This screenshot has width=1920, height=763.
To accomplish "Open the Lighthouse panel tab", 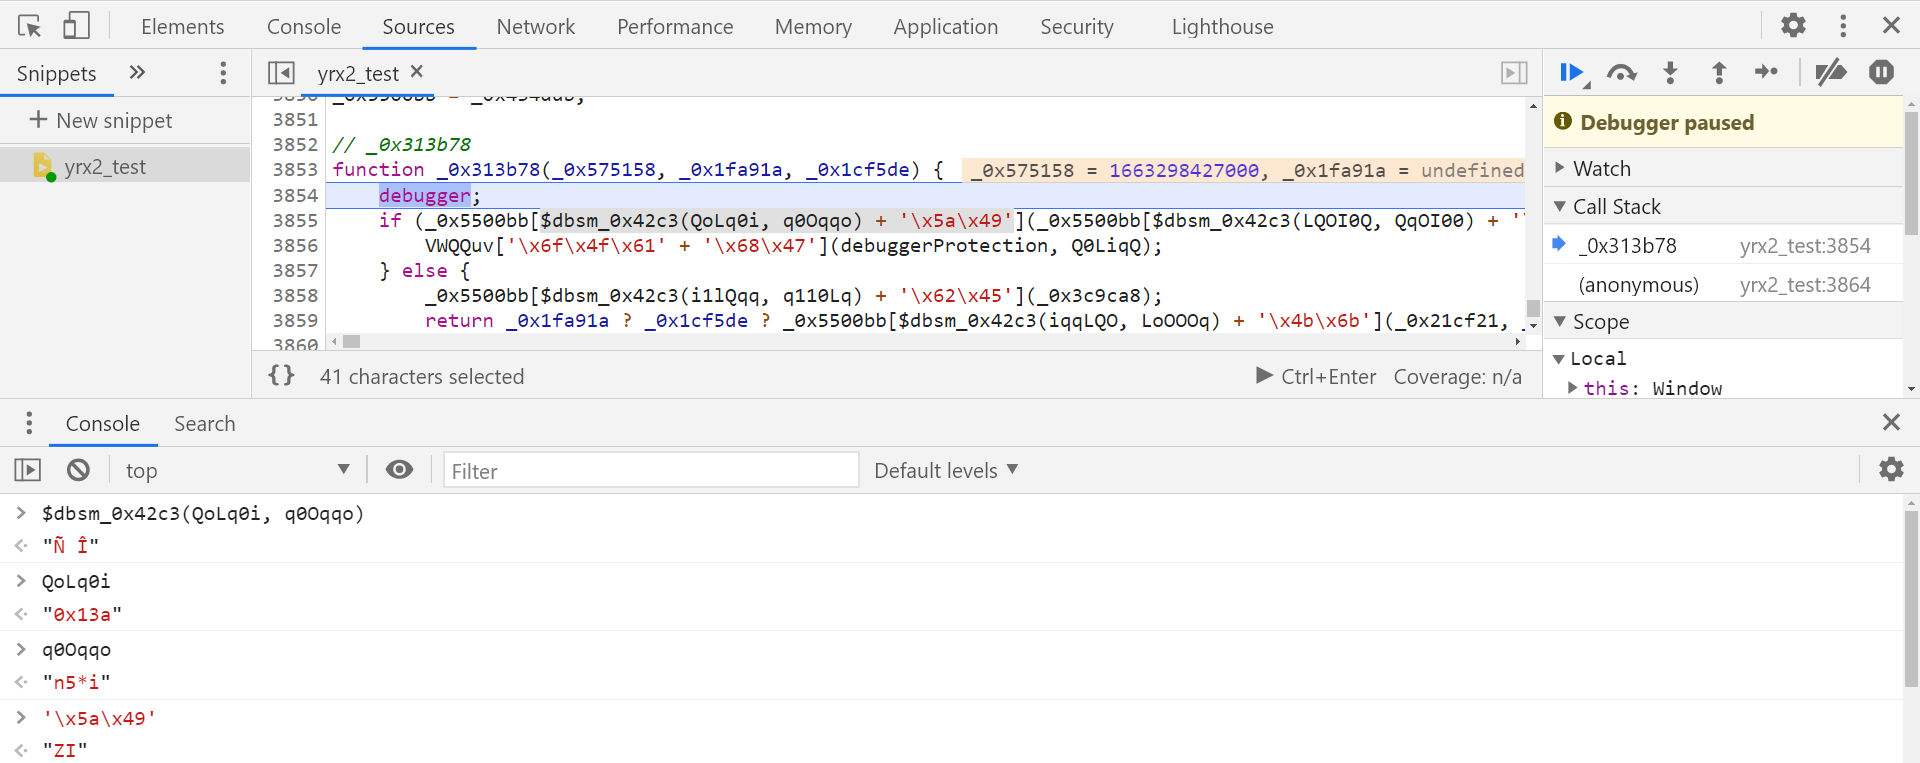I will [x=1222, y=27].
